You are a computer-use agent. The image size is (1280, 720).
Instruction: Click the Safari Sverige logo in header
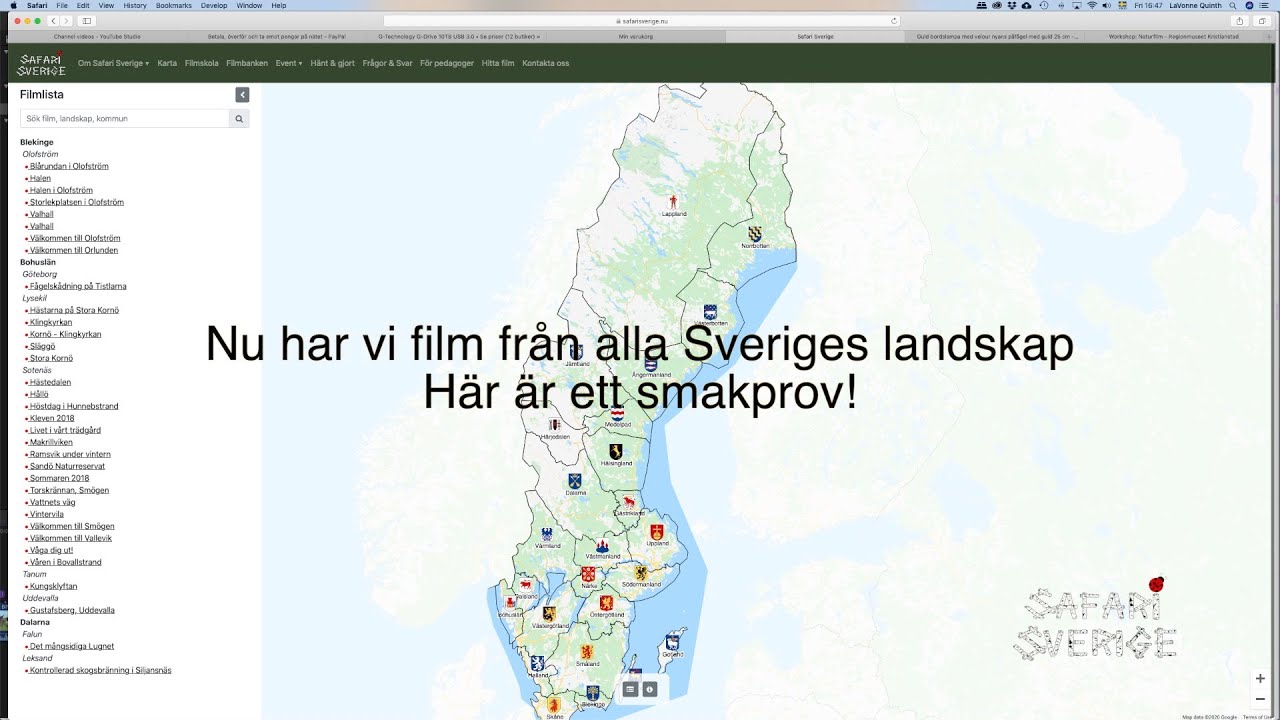tap(41, 63)
